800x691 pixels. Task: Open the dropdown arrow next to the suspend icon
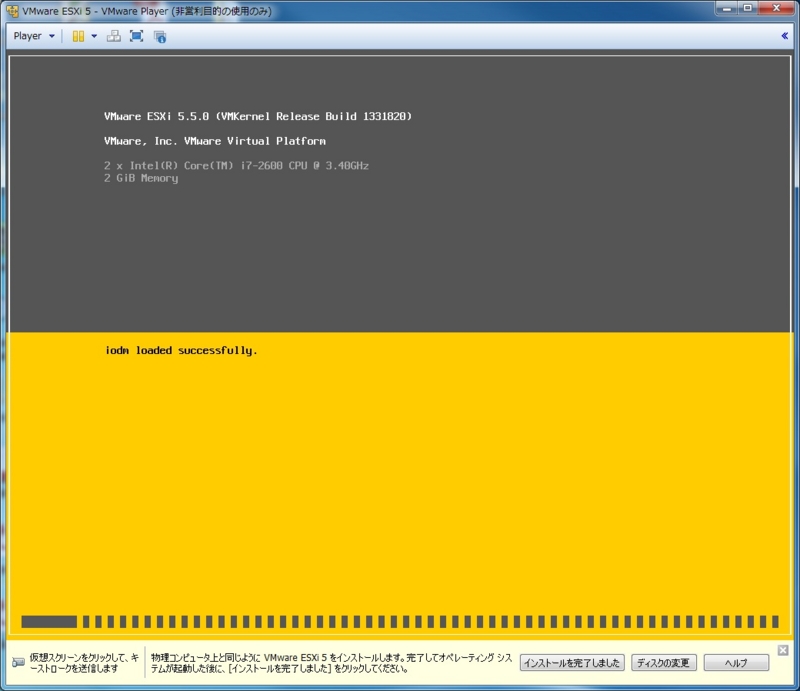93,36
